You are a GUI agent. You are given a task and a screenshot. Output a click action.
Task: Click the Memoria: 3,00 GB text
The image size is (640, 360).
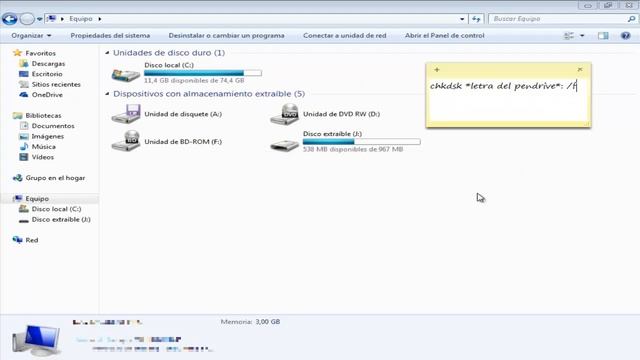(x=250, y=322)
